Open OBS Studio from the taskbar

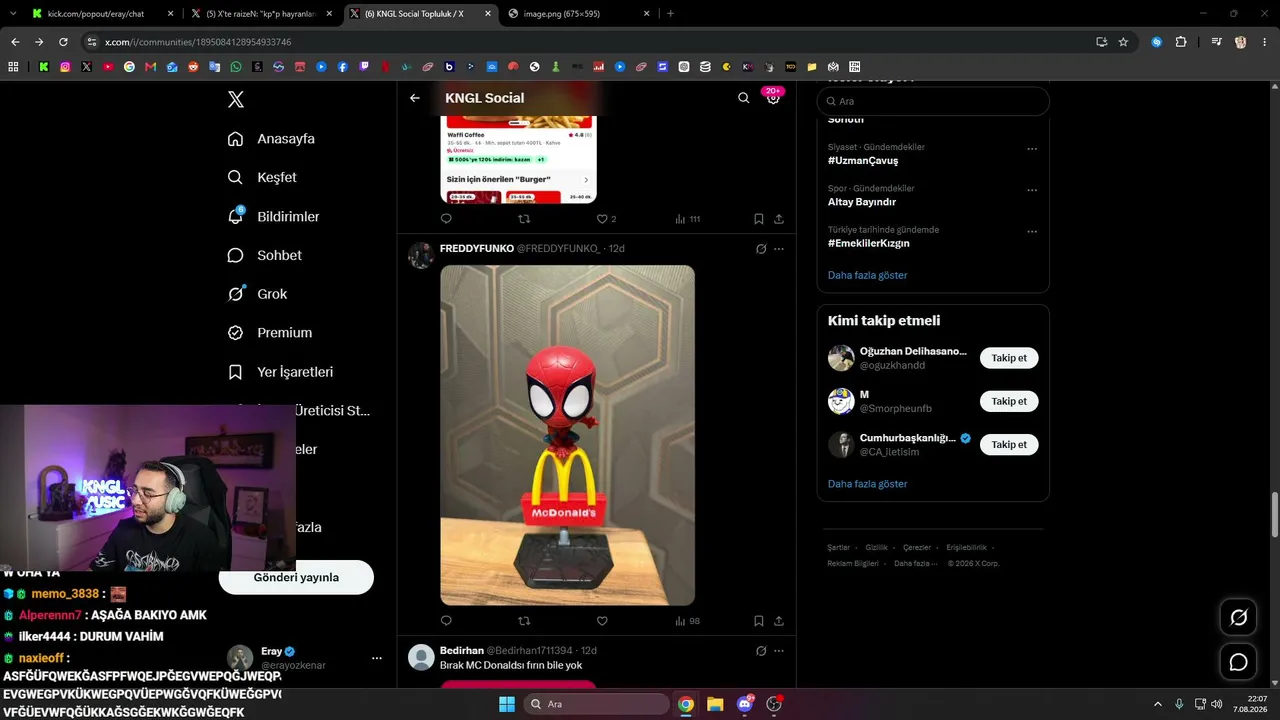pyautogui.click(x=774, y=704)
